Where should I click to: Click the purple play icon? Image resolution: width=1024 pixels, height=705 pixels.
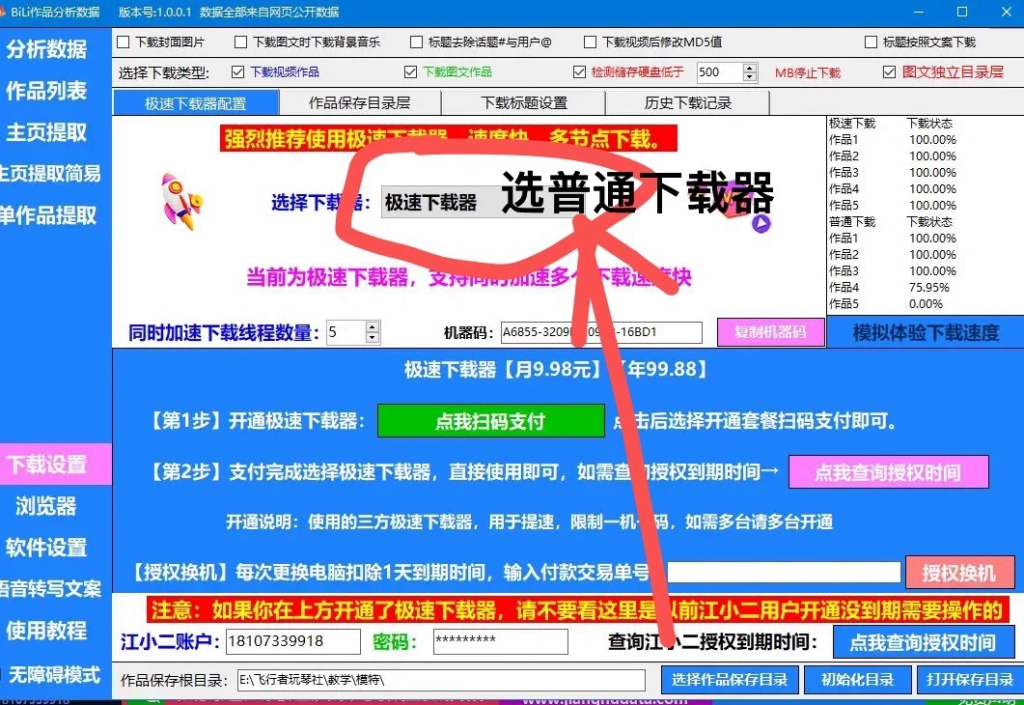[760, 224]
